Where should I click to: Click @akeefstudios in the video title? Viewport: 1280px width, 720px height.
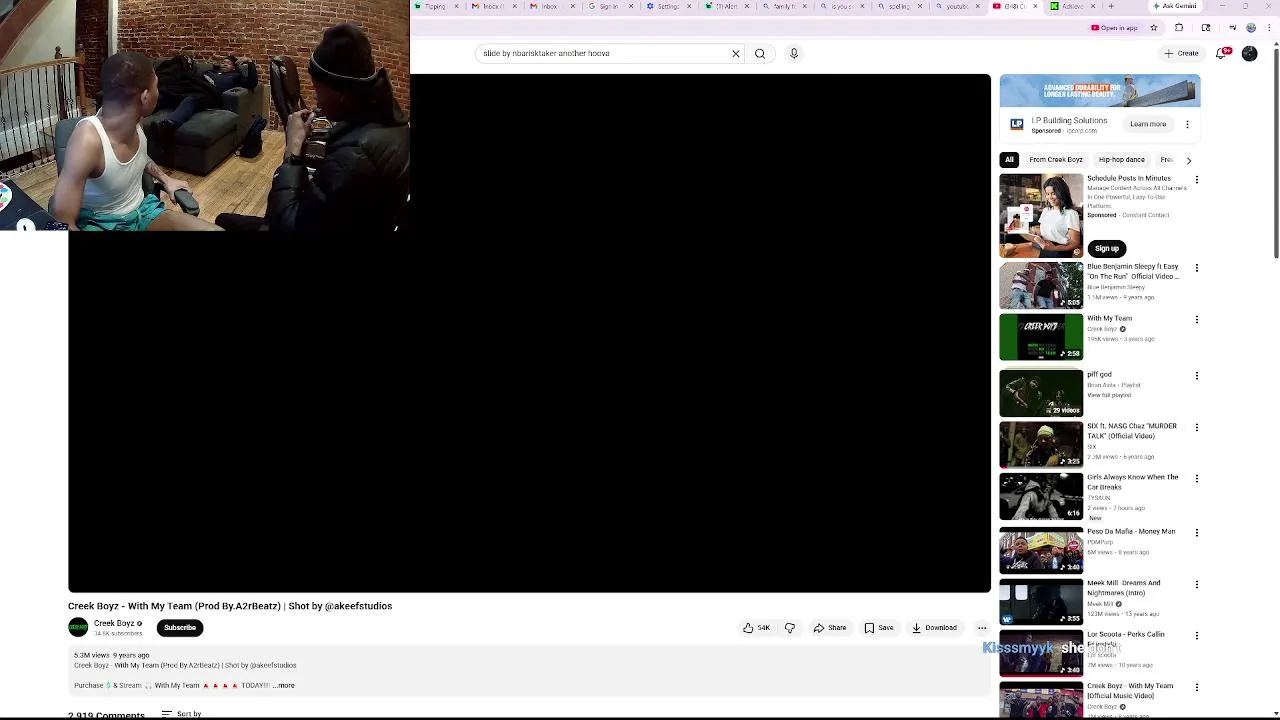[358, 606]
